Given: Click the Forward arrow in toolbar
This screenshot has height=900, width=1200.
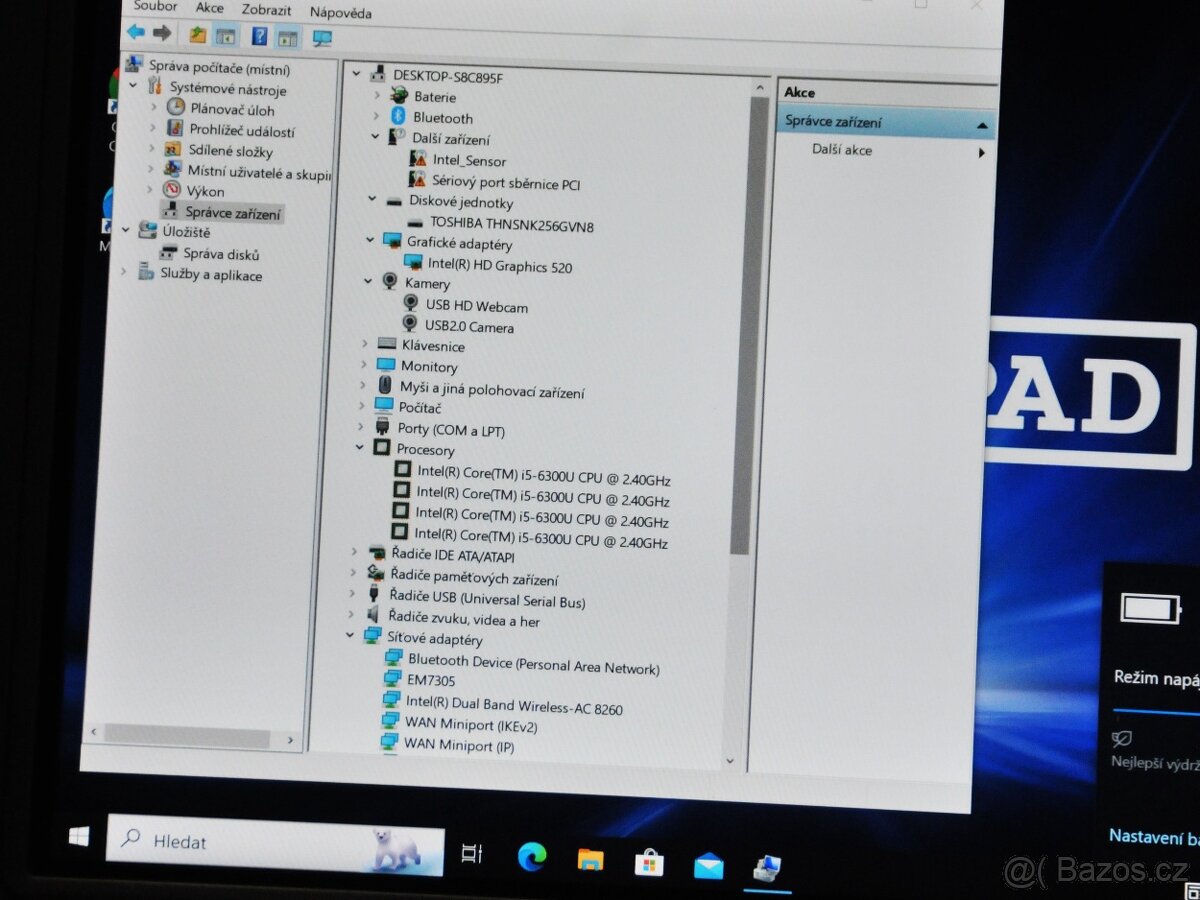Looking at the screenshot, I should click(x=162, y=33).
